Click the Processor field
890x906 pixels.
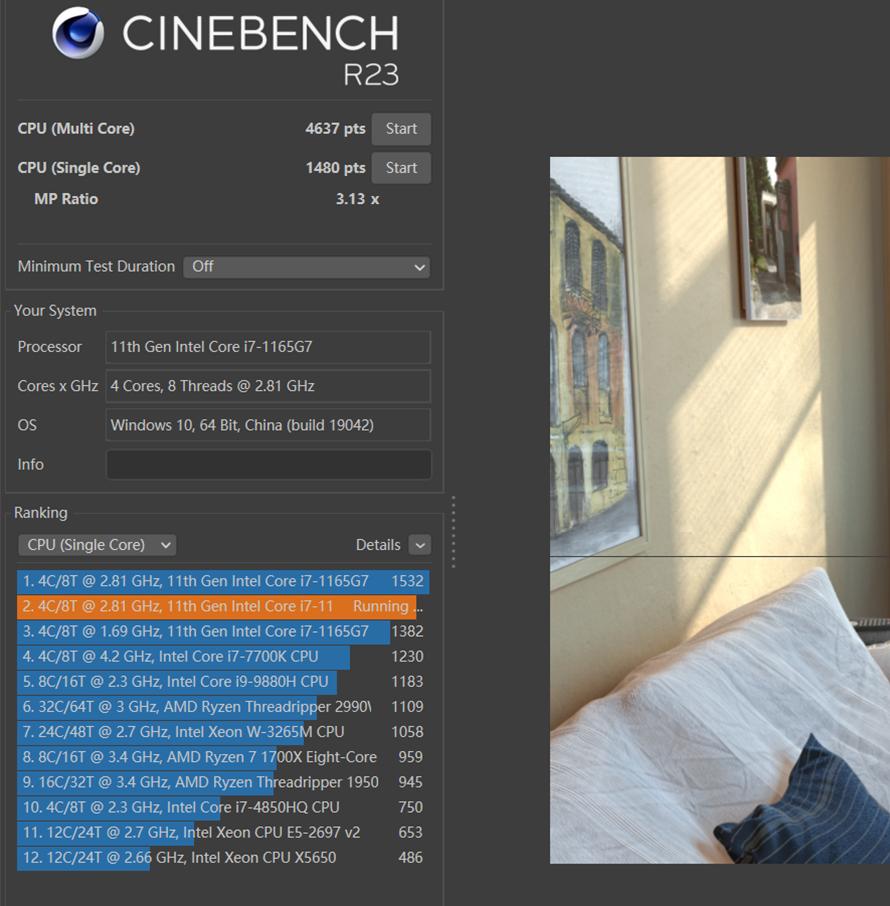[x=268, y=347]
